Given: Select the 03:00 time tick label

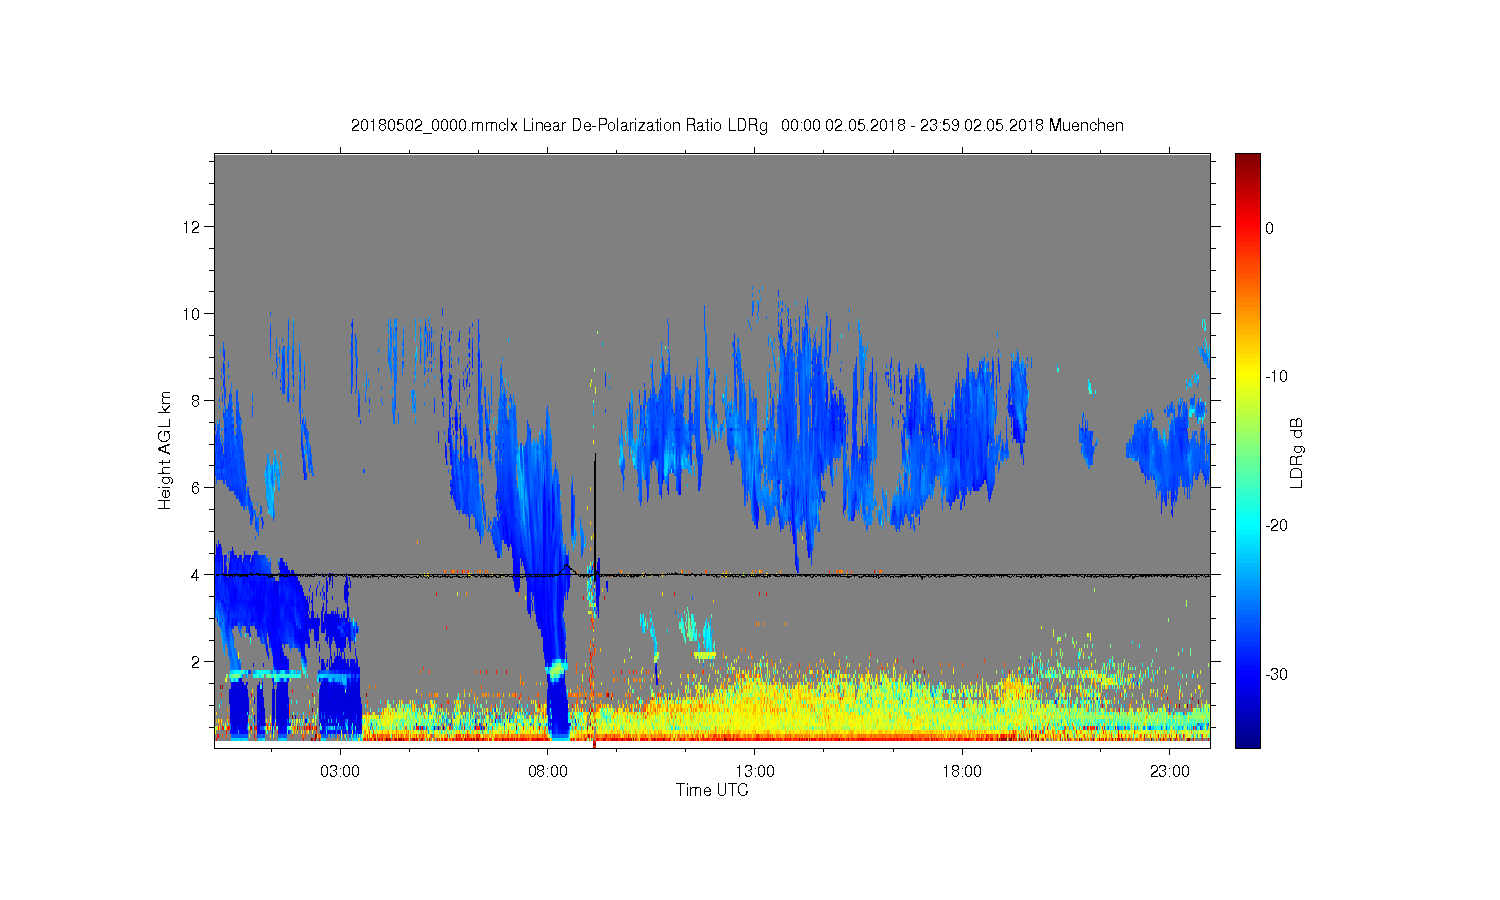Looking at the screenshot, I should coord(340,772).
